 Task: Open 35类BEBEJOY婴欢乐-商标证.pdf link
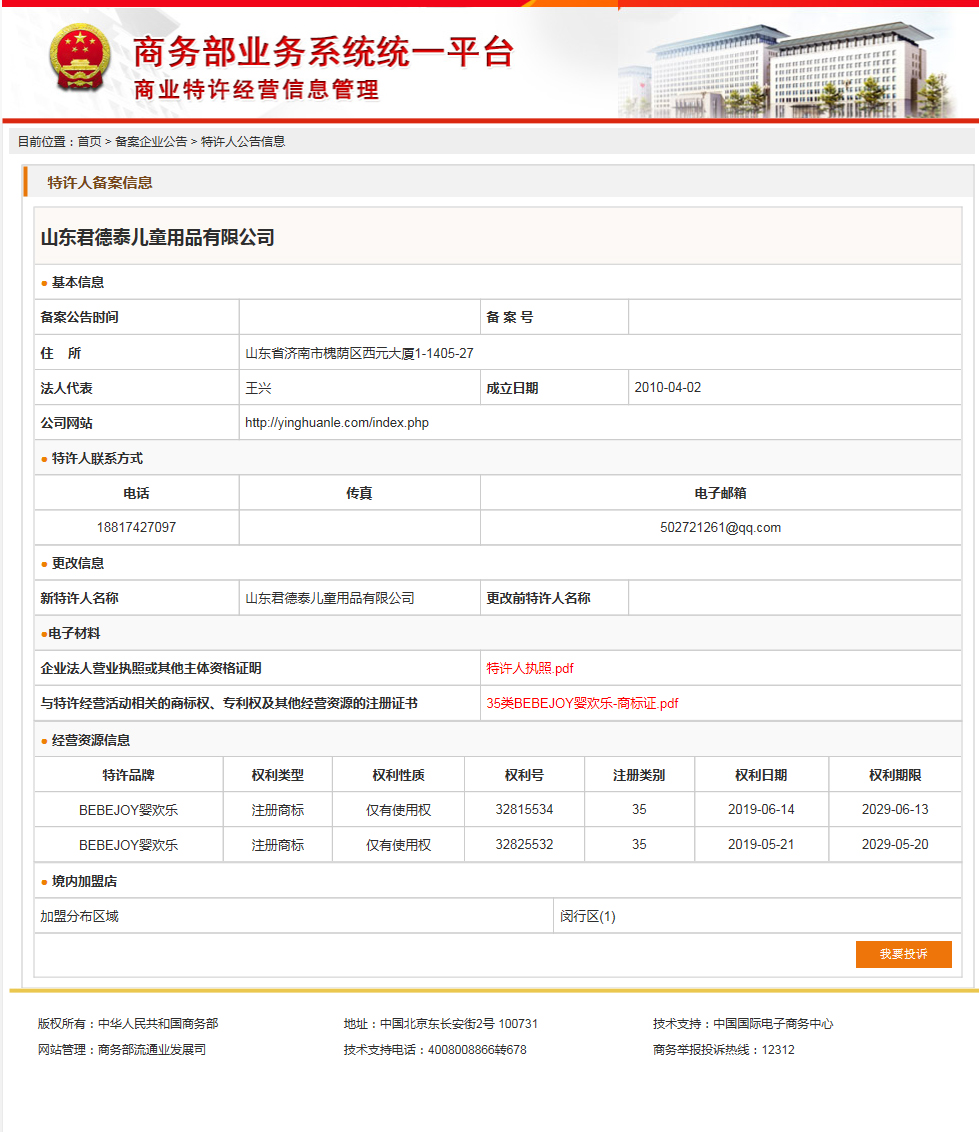click(582, 703)
